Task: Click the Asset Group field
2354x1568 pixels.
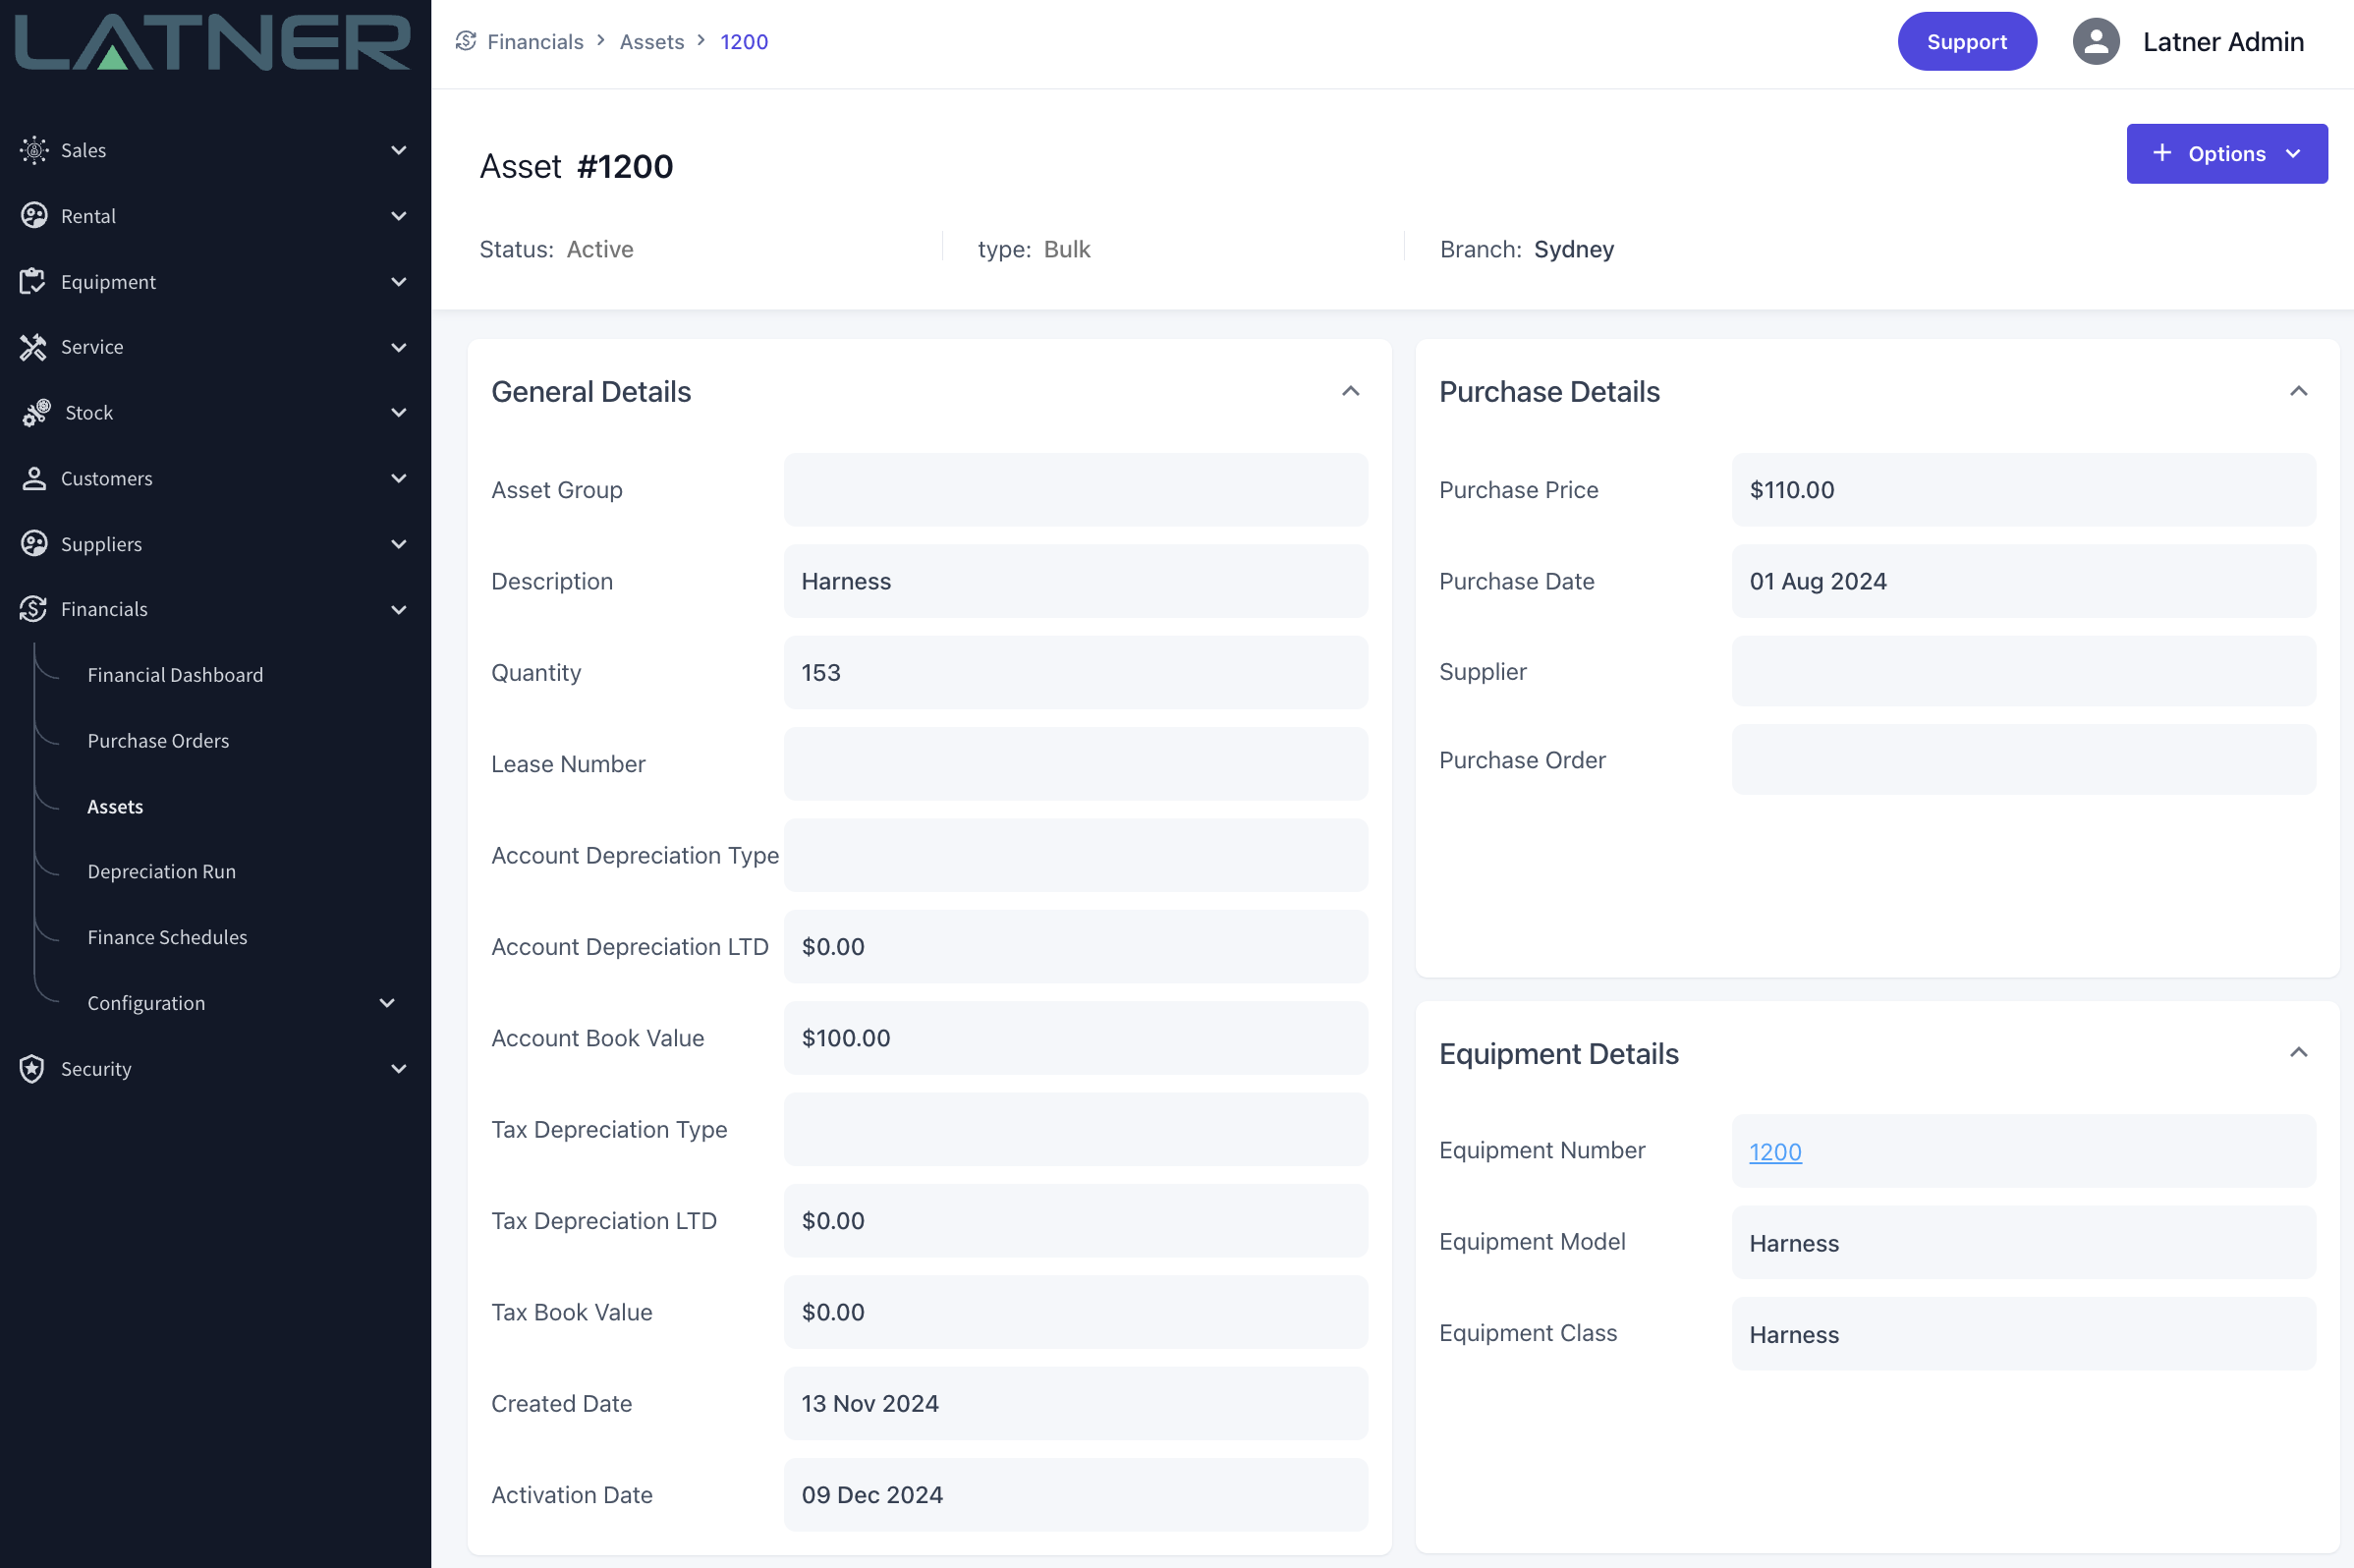Action: (x=1075, y=490)
